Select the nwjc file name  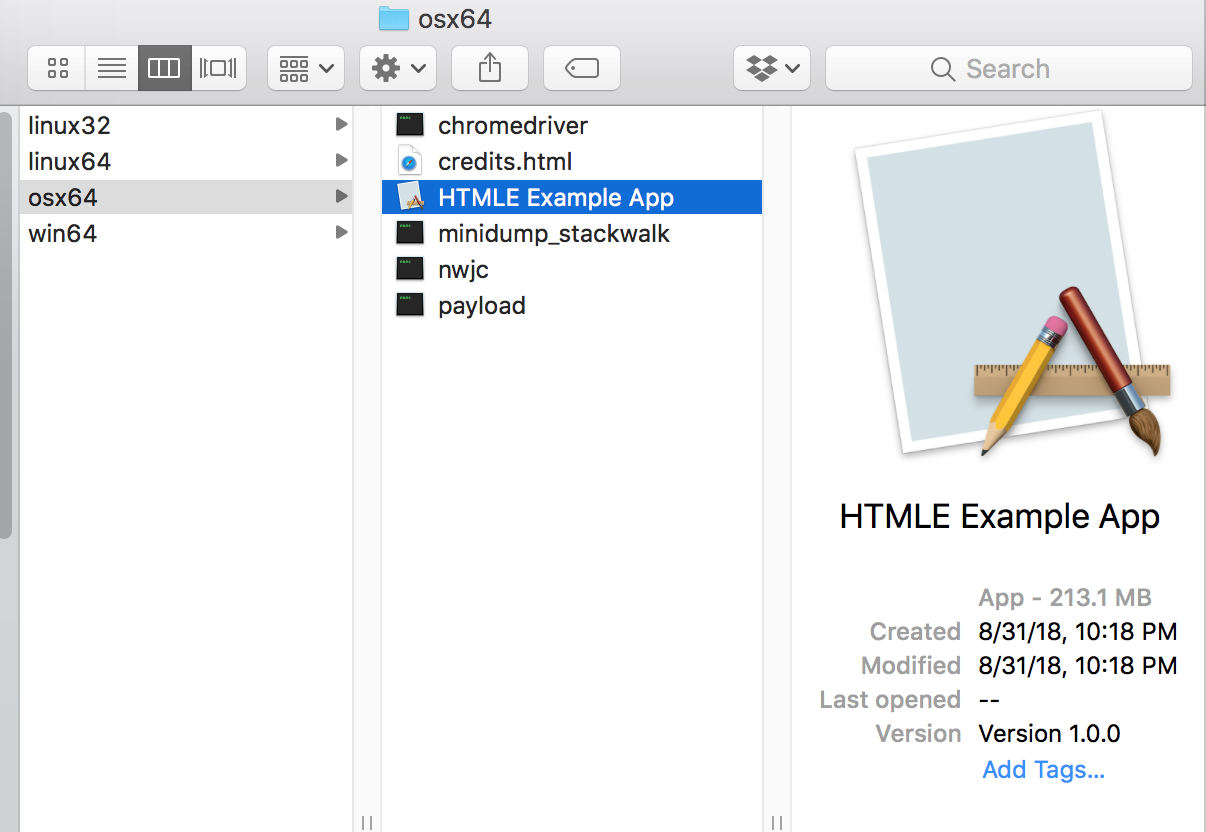point(463,270)
